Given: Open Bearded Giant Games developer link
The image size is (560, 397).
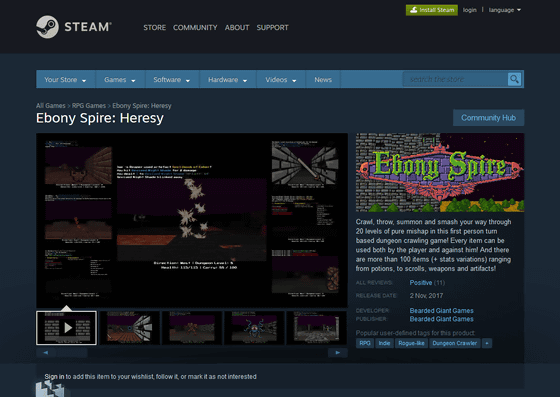Looking at the screenshot, I should coord(441,311).
